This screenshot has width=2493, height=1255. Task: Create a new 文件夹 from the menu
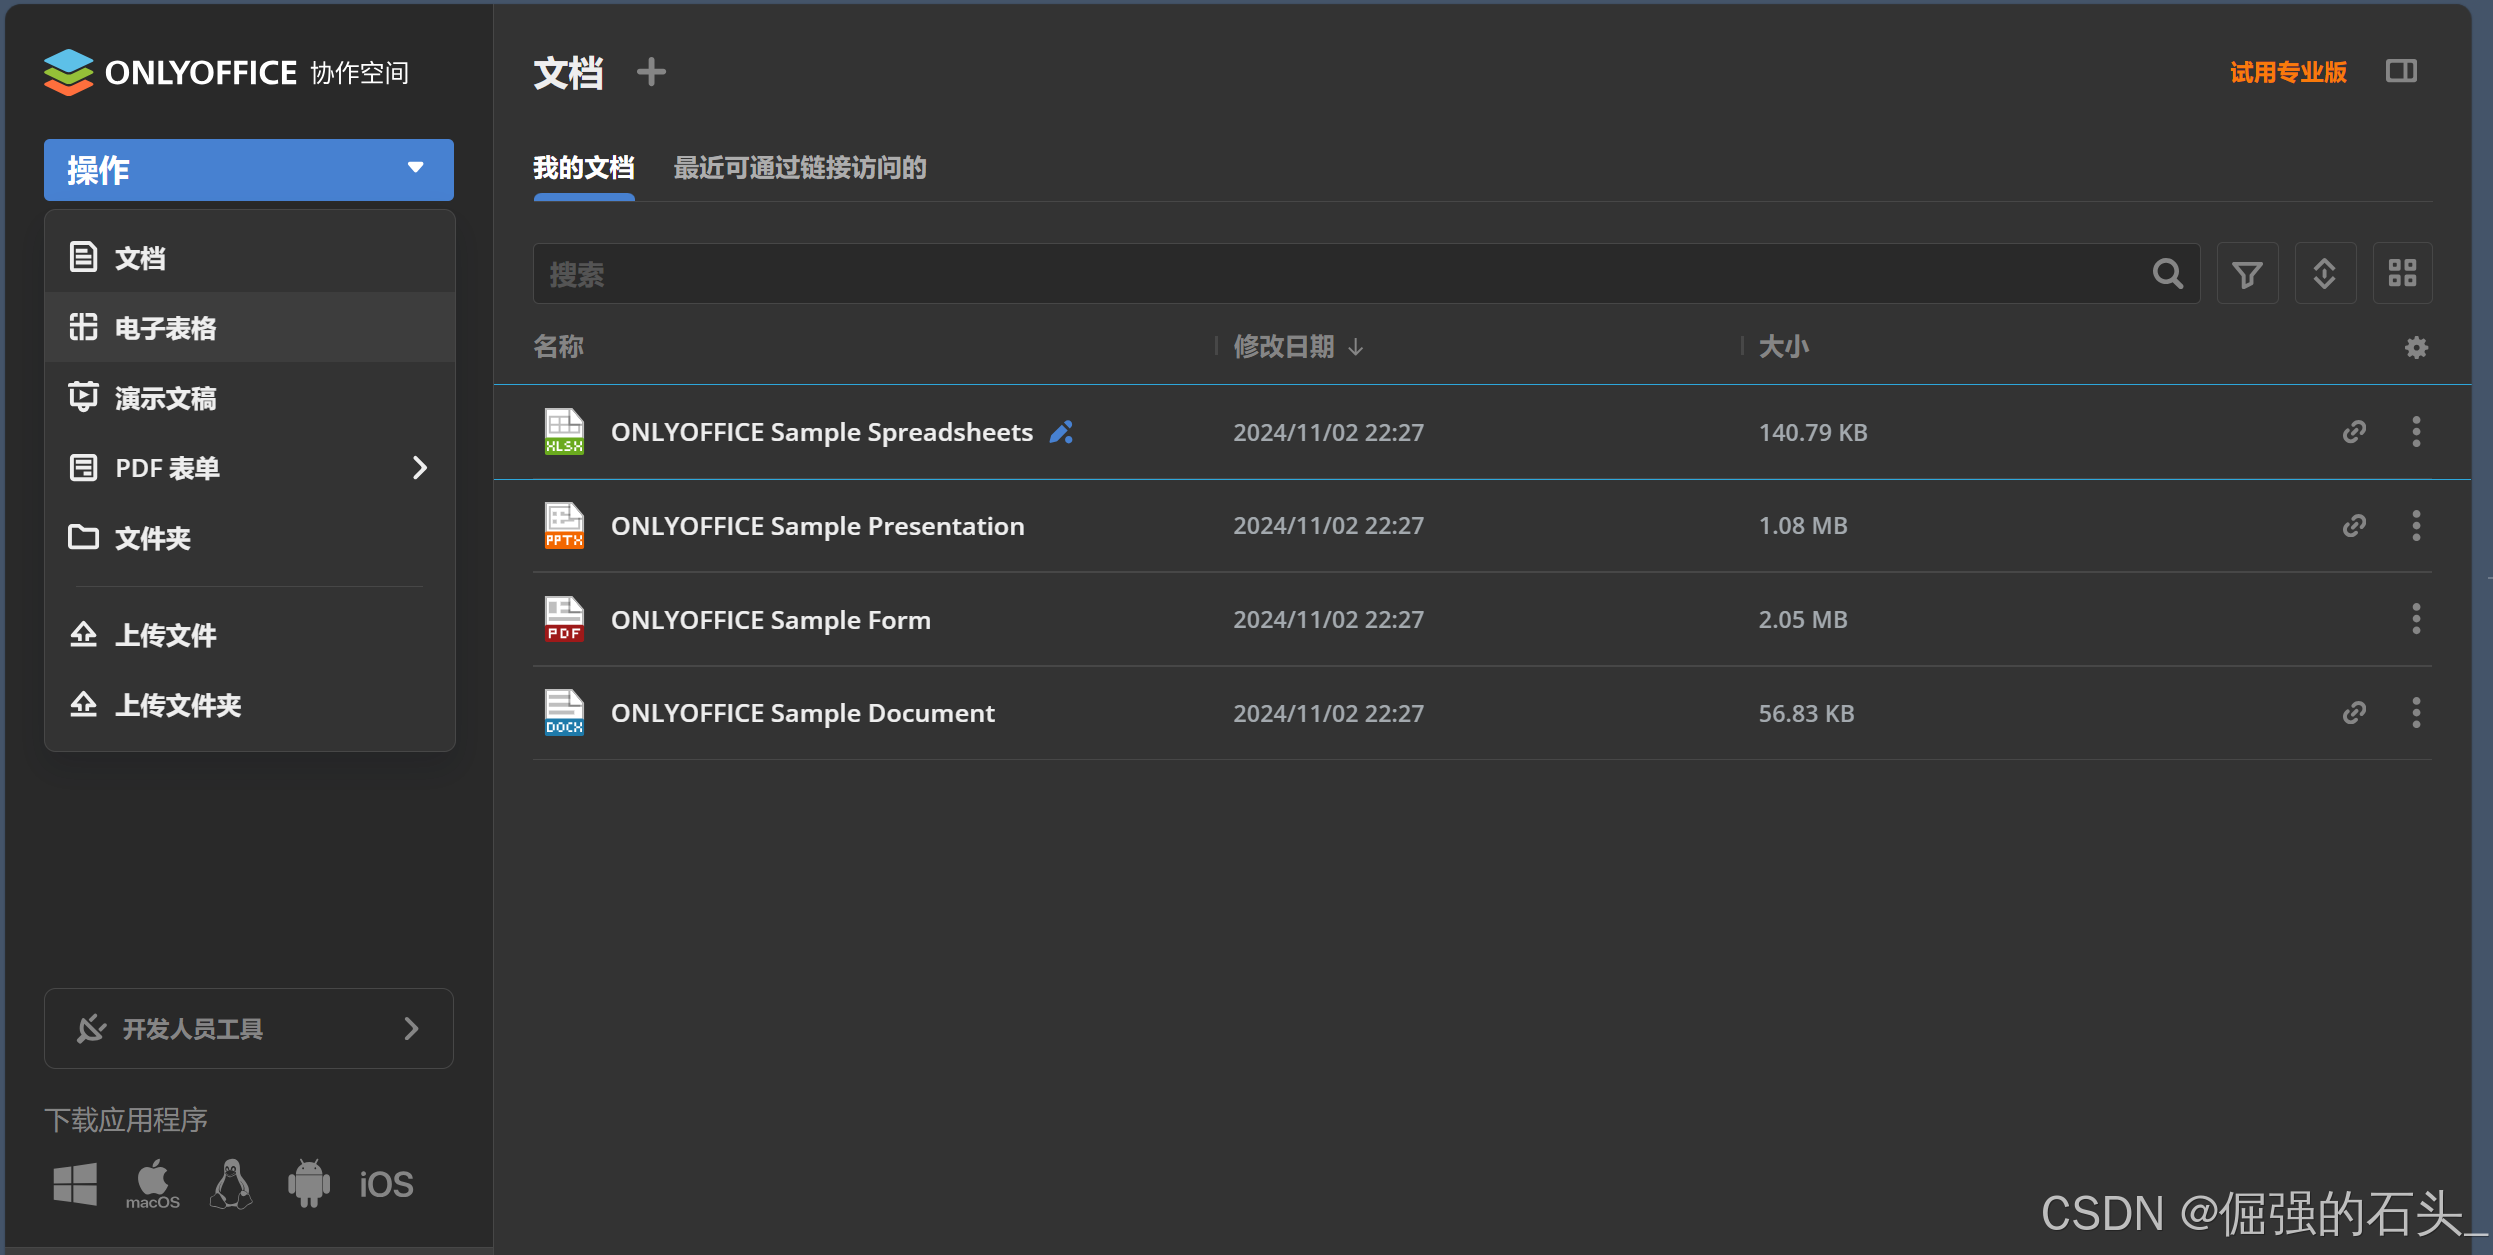pos(250,537)
